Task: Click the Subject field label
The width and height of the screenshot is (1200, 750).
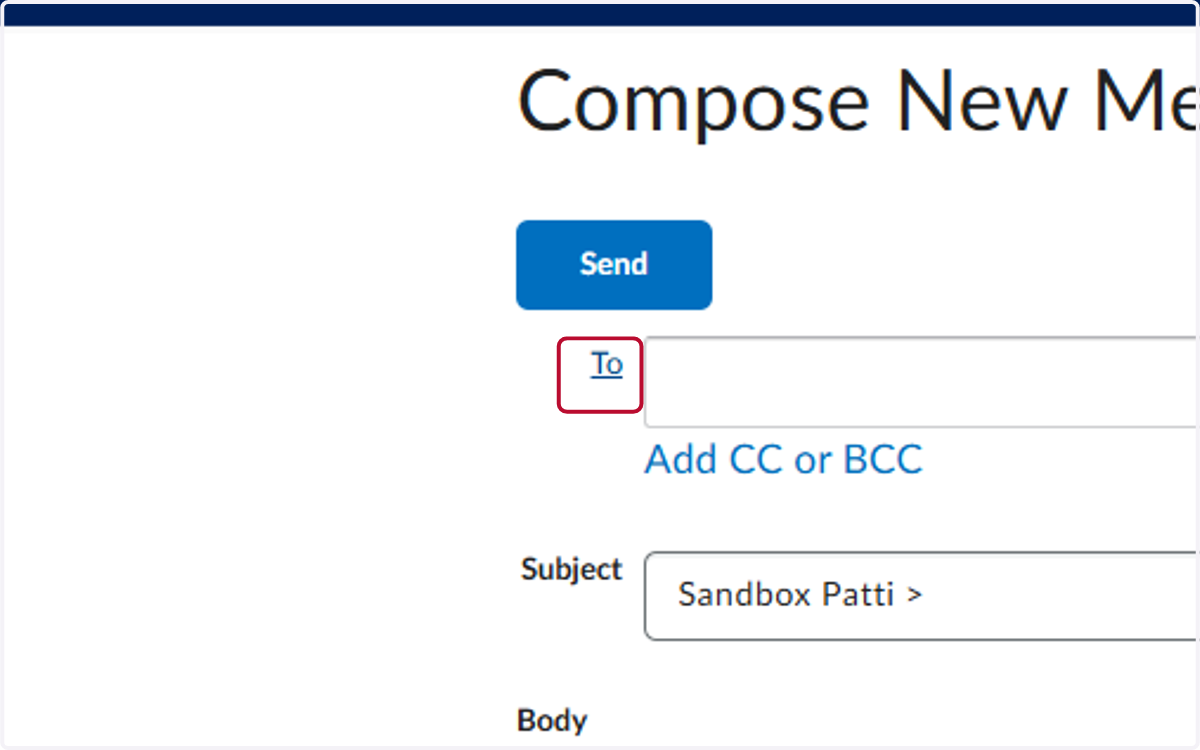Action: pyautogui.click(x=571, y=570)
